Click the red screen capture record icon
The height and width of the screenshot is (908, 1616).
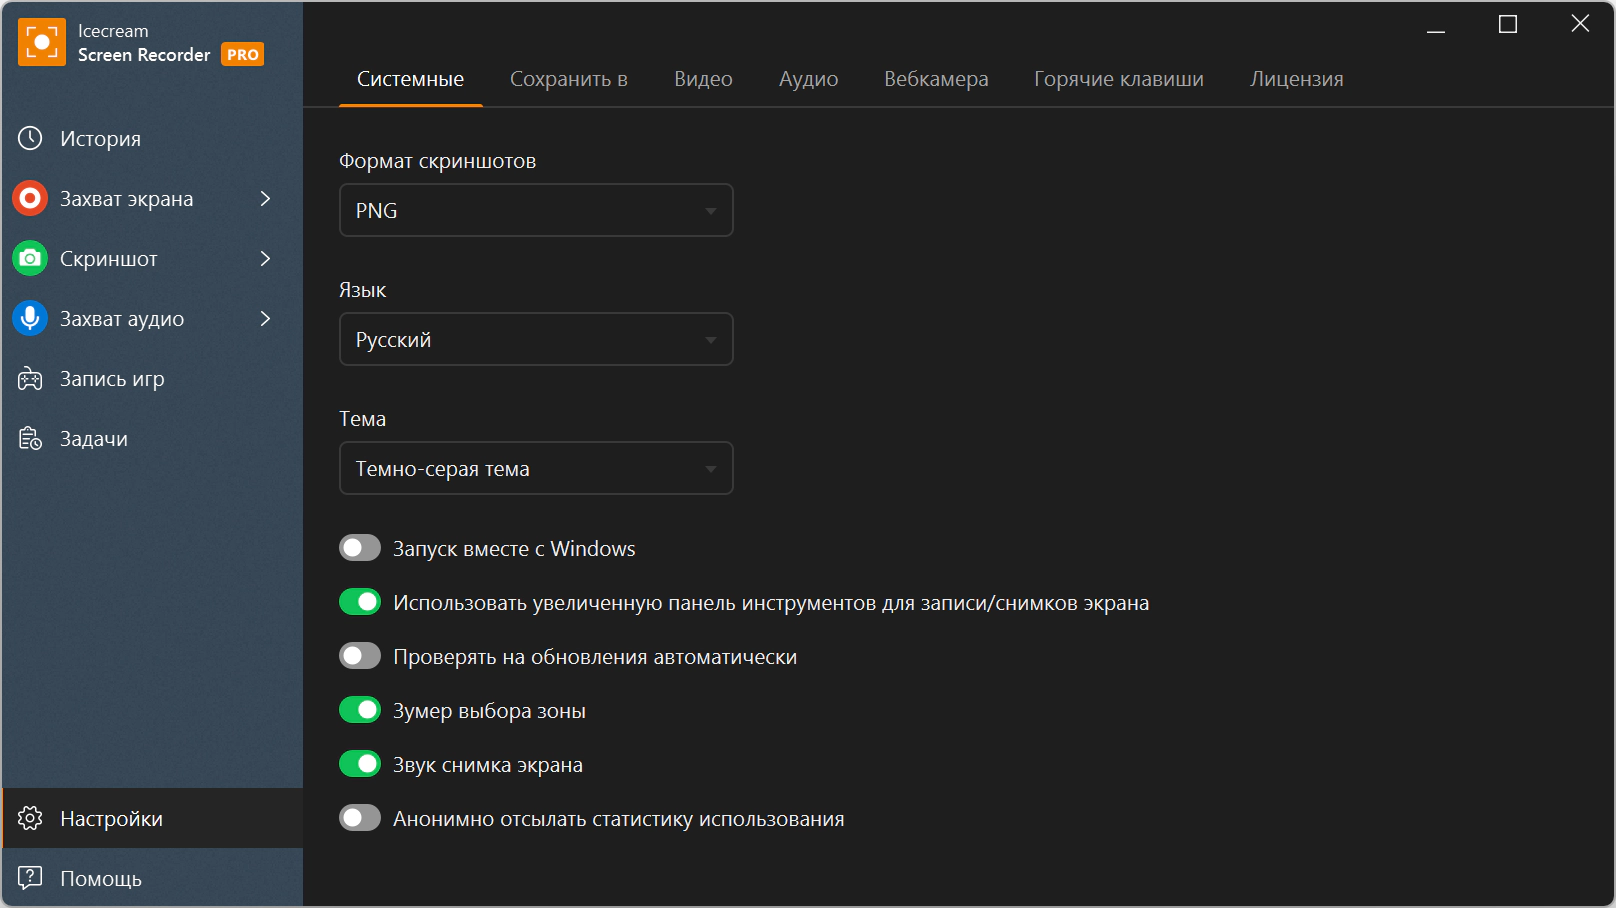pyautogui.click(x=30, y=198)
